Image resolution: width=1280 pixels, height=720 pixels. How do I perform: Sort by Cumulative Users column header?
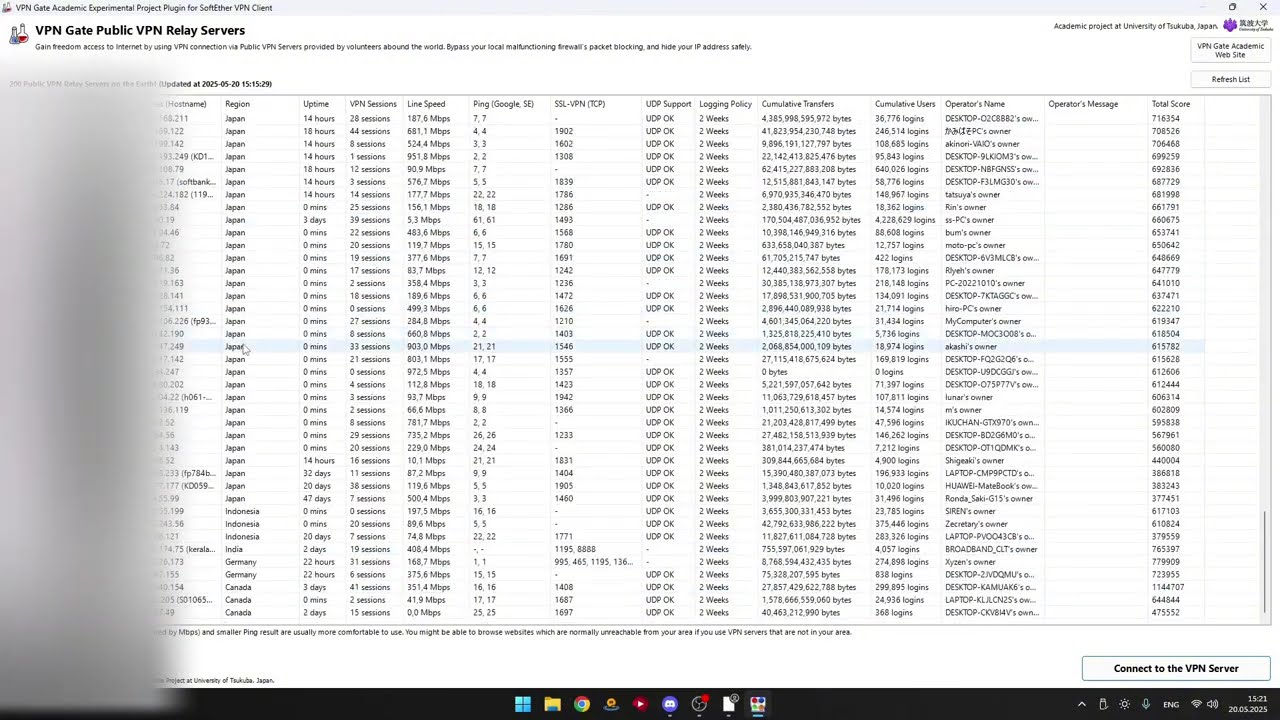[x=906, y=104]
